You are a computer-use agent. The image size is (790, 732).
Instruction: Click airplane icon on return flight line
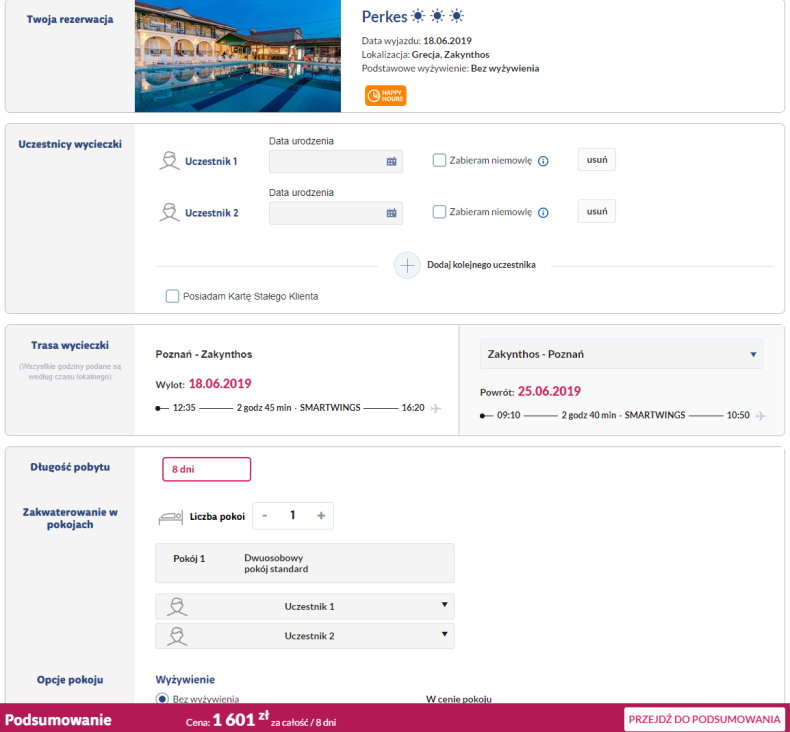(761, 416)
